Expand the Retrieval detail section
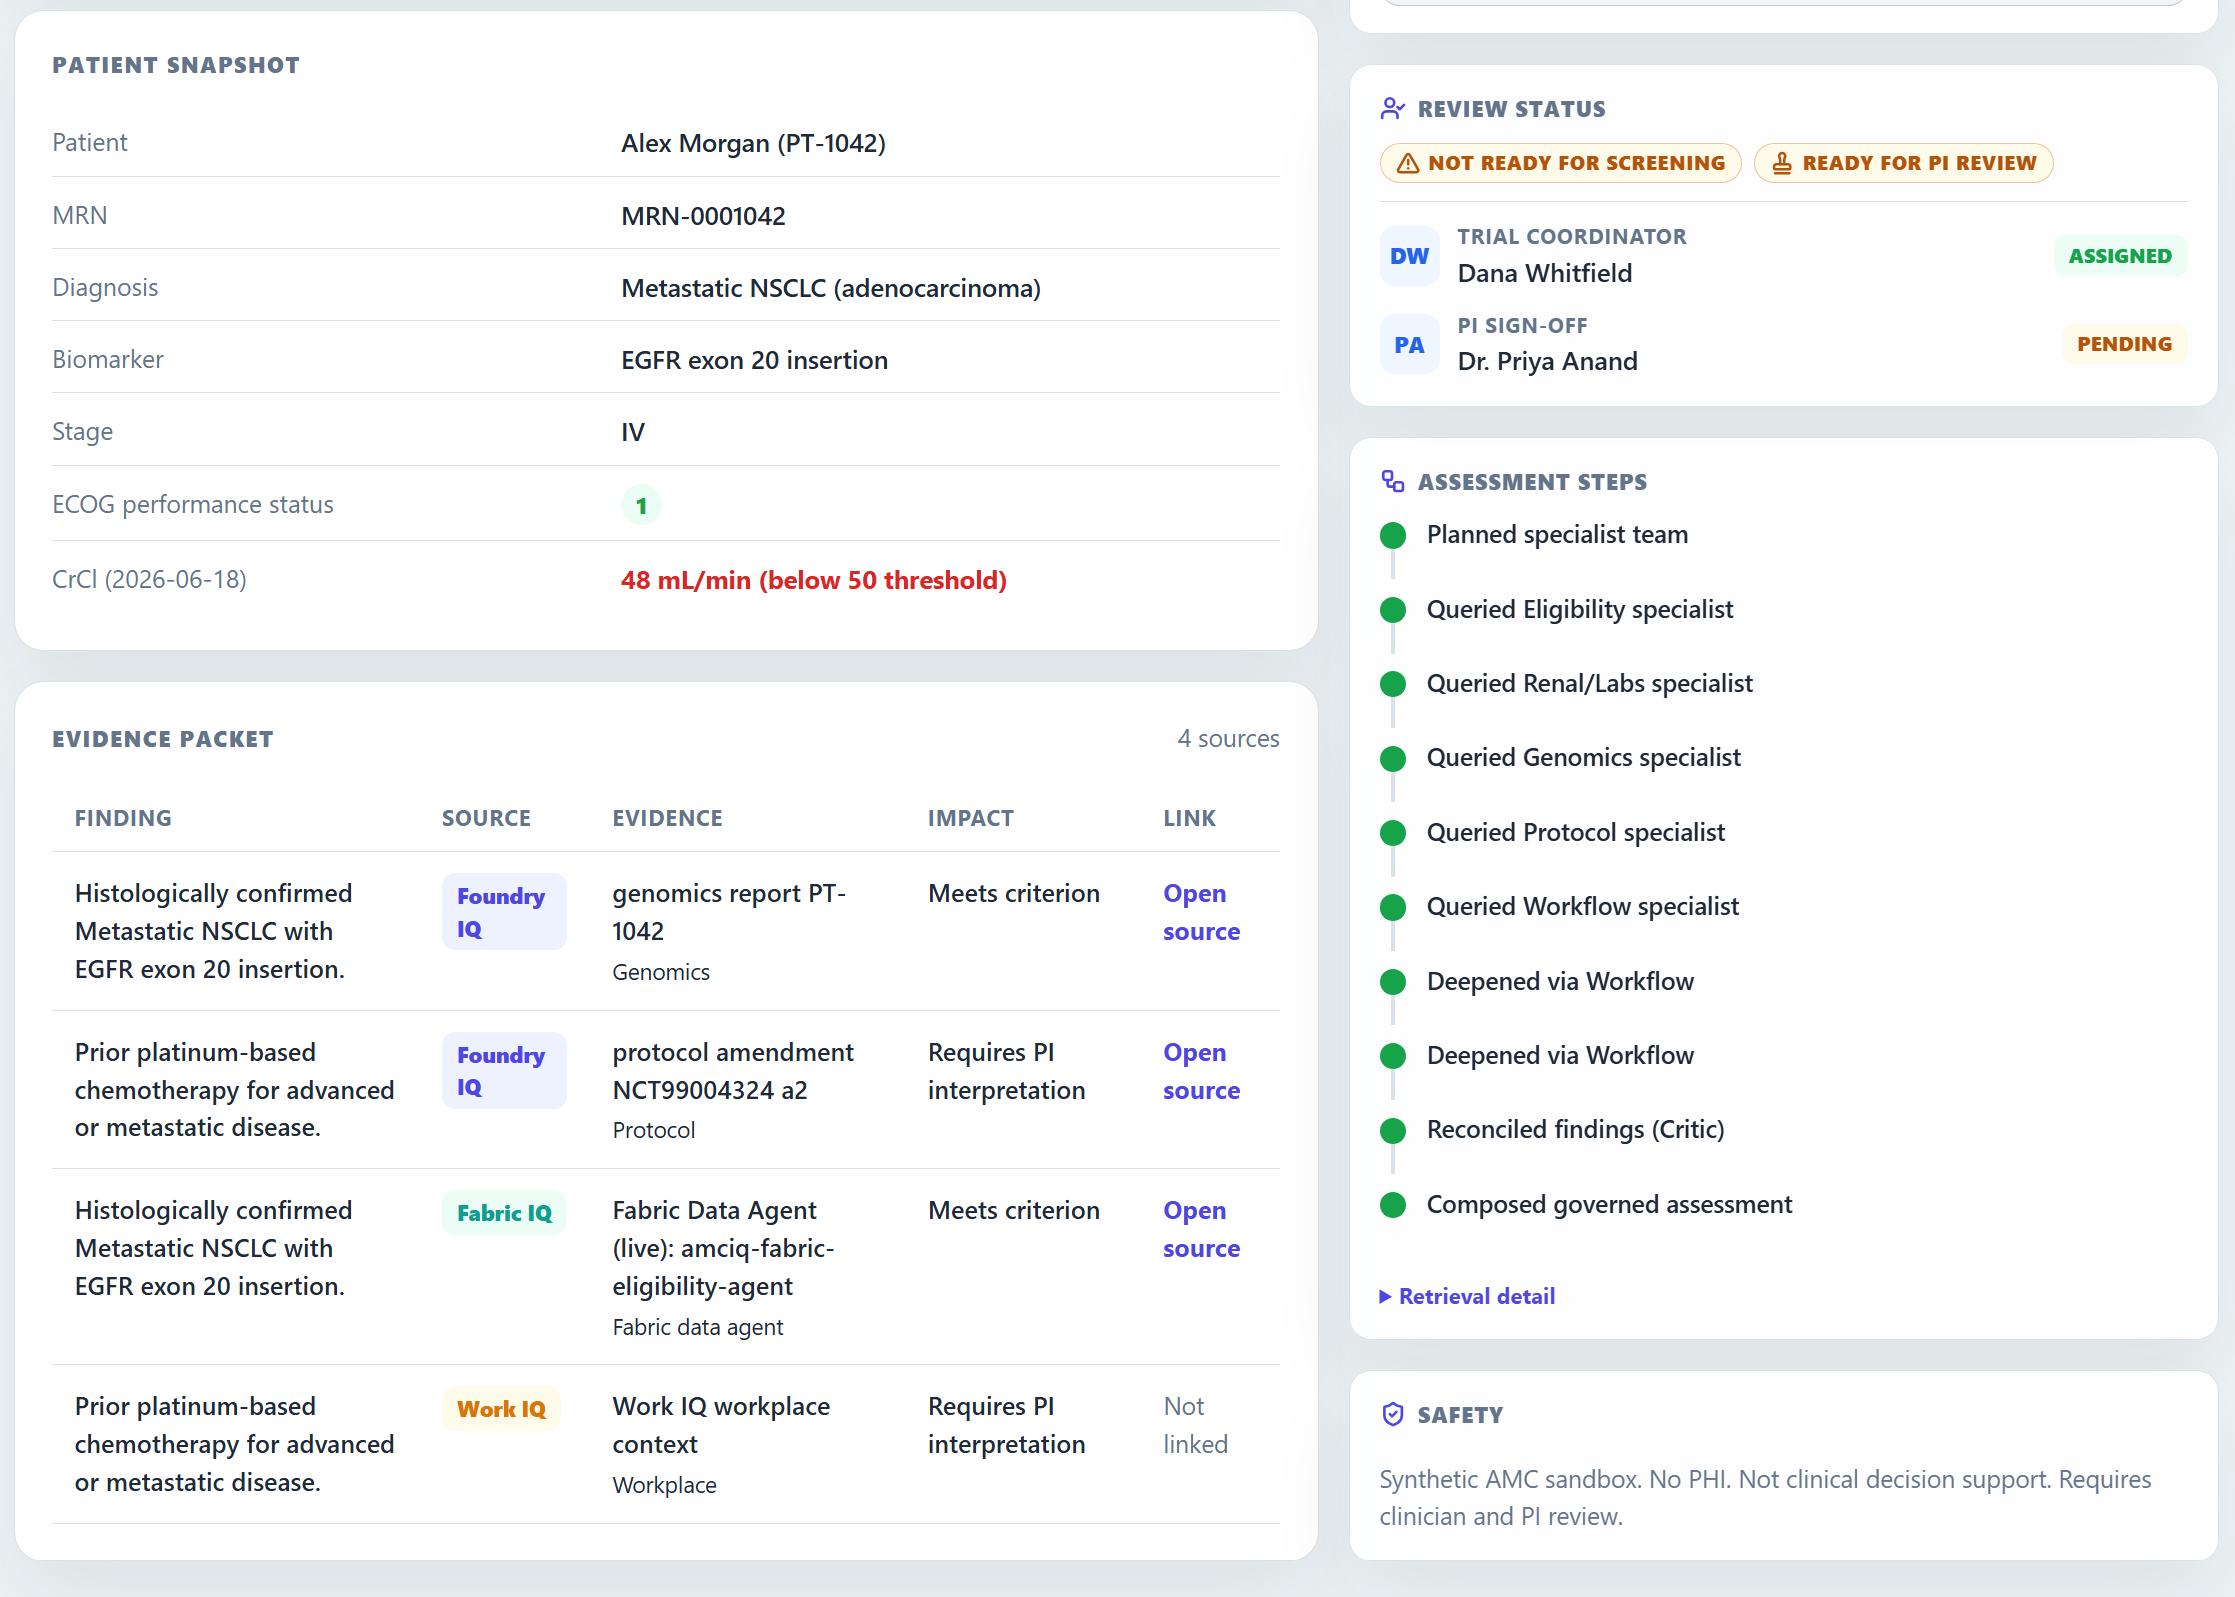 point(1467,1296)
